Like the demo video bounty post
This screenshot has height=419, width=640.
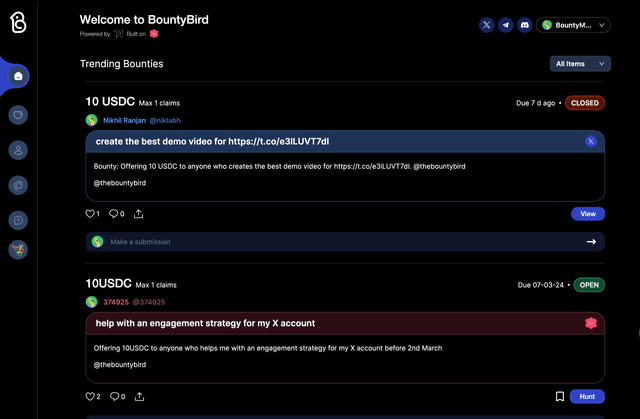click(x=92, y=214)
